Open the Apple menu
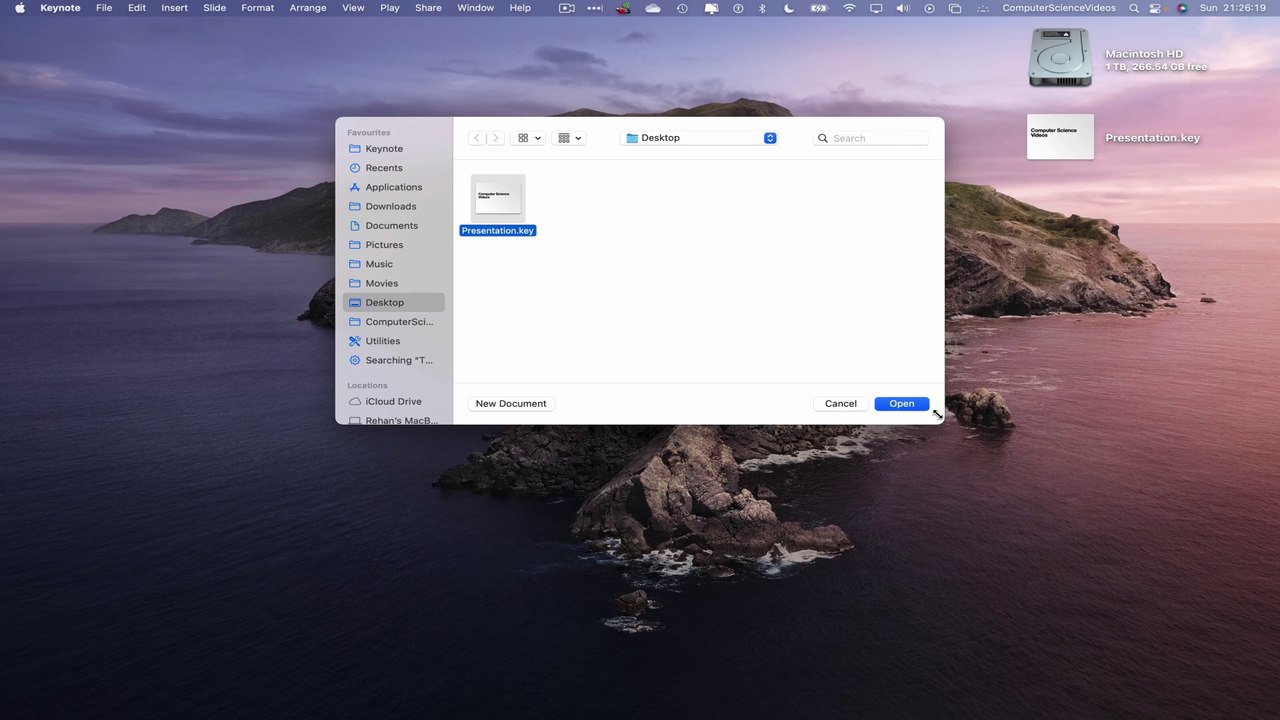 [x=19, y=8]
